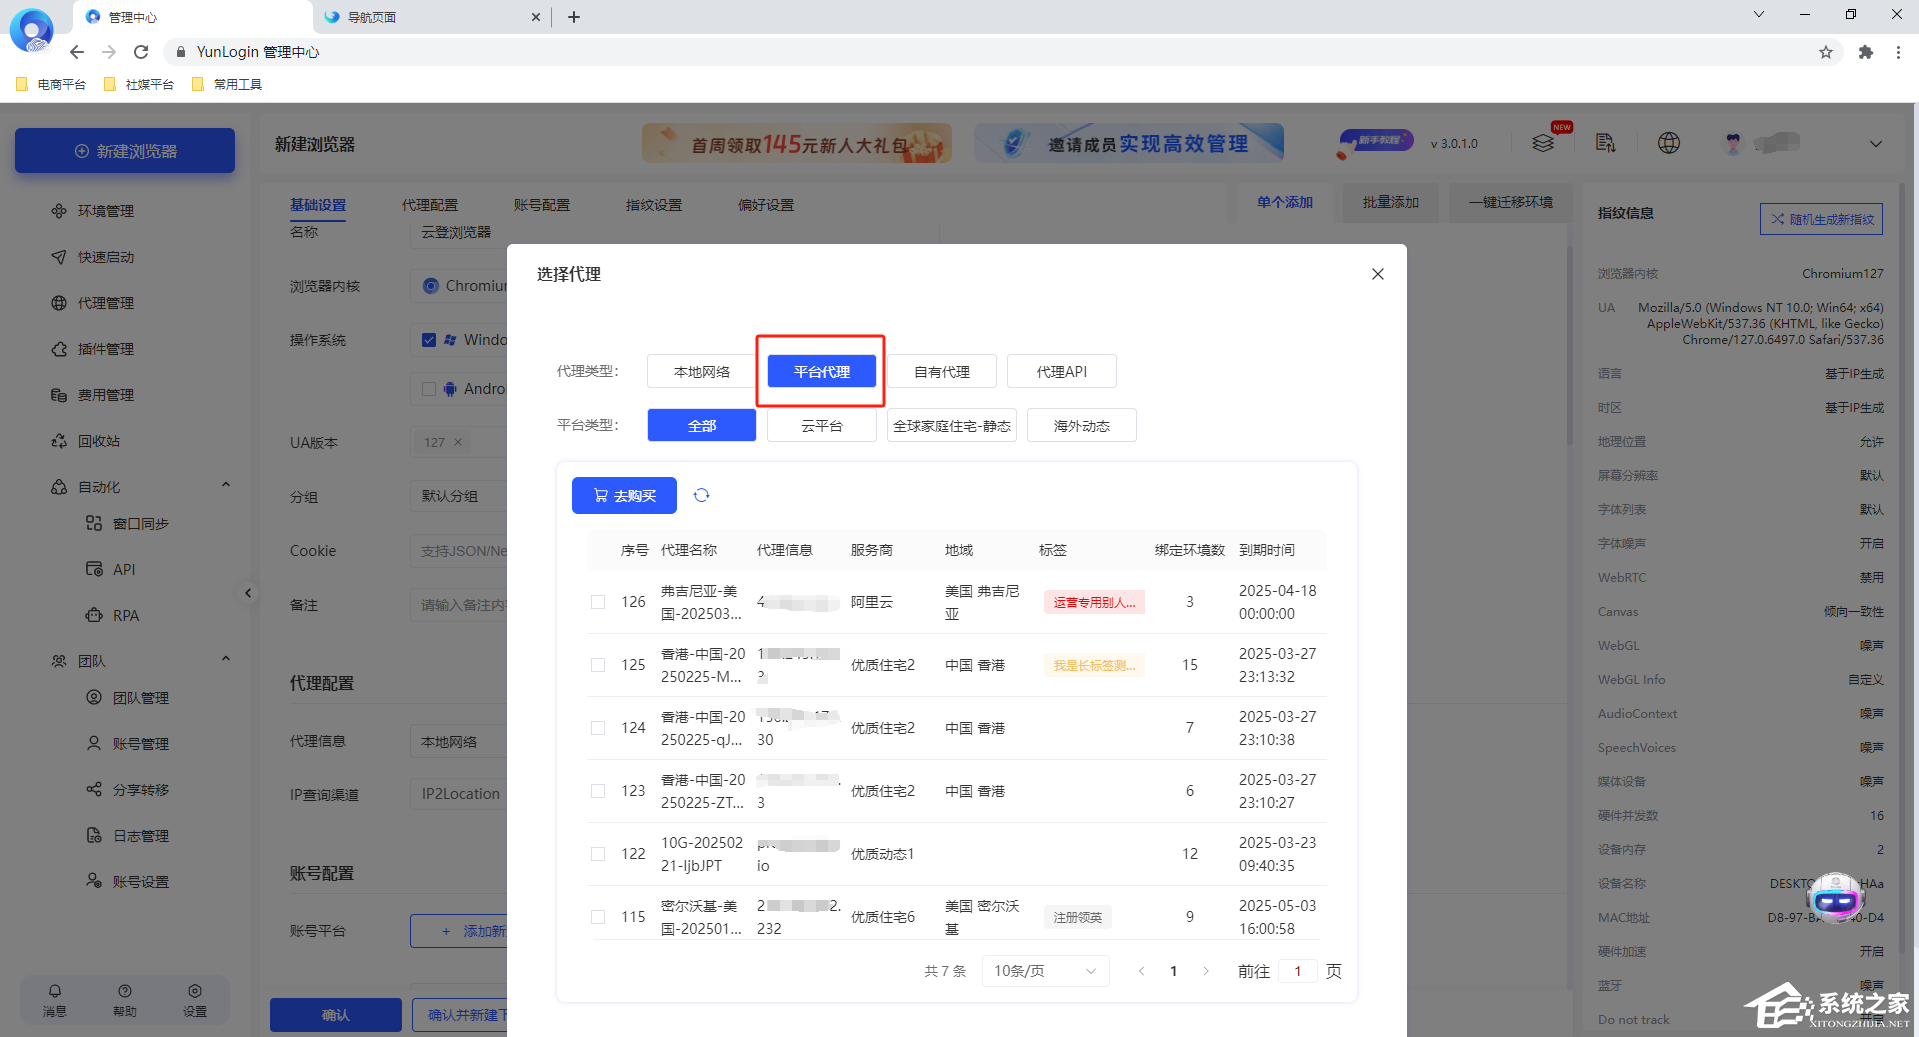1919x1037 pixels.
Task: Click the page number input field
Action: (x=1297, y=970)
